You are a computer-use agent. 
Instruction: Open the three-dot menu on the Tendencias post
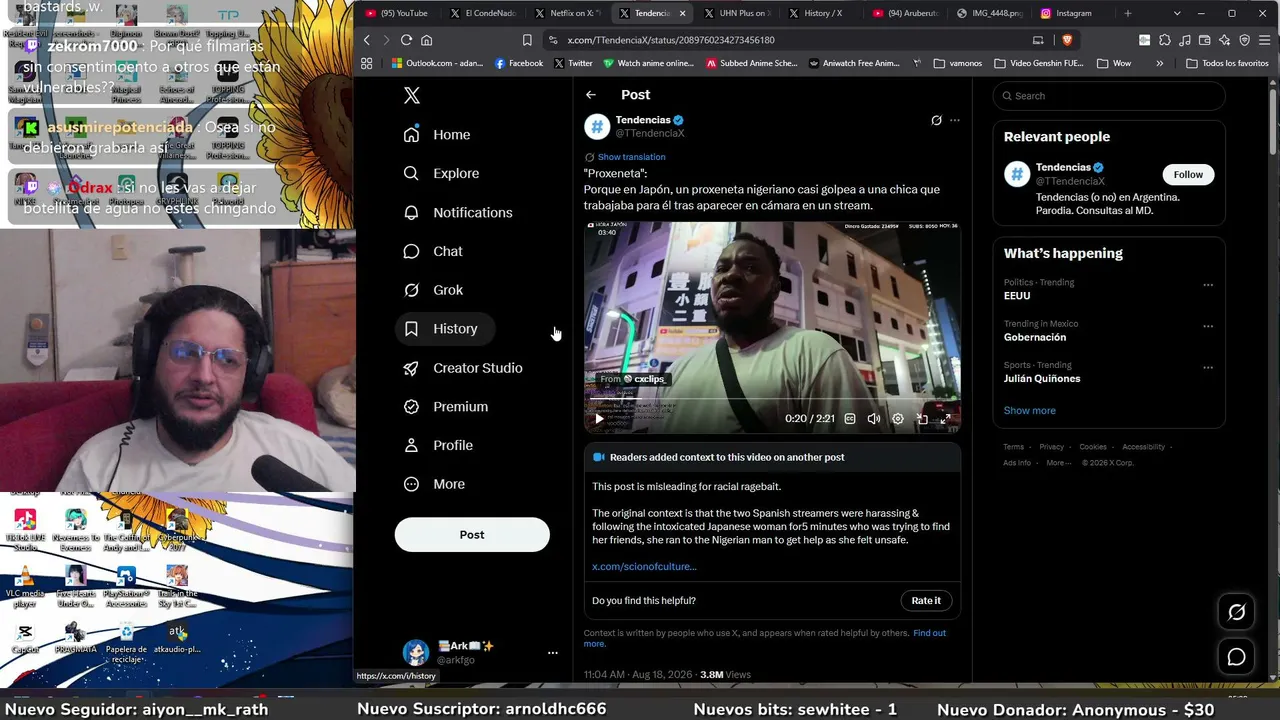[x=955, y=120]
